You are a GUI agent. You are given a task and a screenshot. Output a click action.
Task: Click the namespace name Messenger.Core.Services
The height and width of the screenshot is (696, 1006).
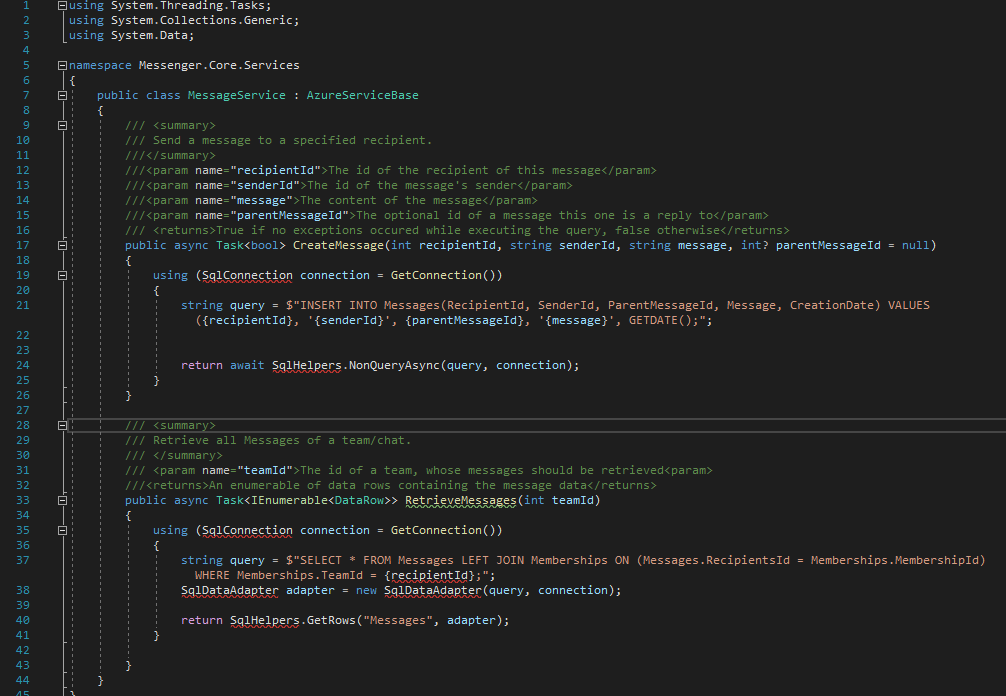point(219,65)
